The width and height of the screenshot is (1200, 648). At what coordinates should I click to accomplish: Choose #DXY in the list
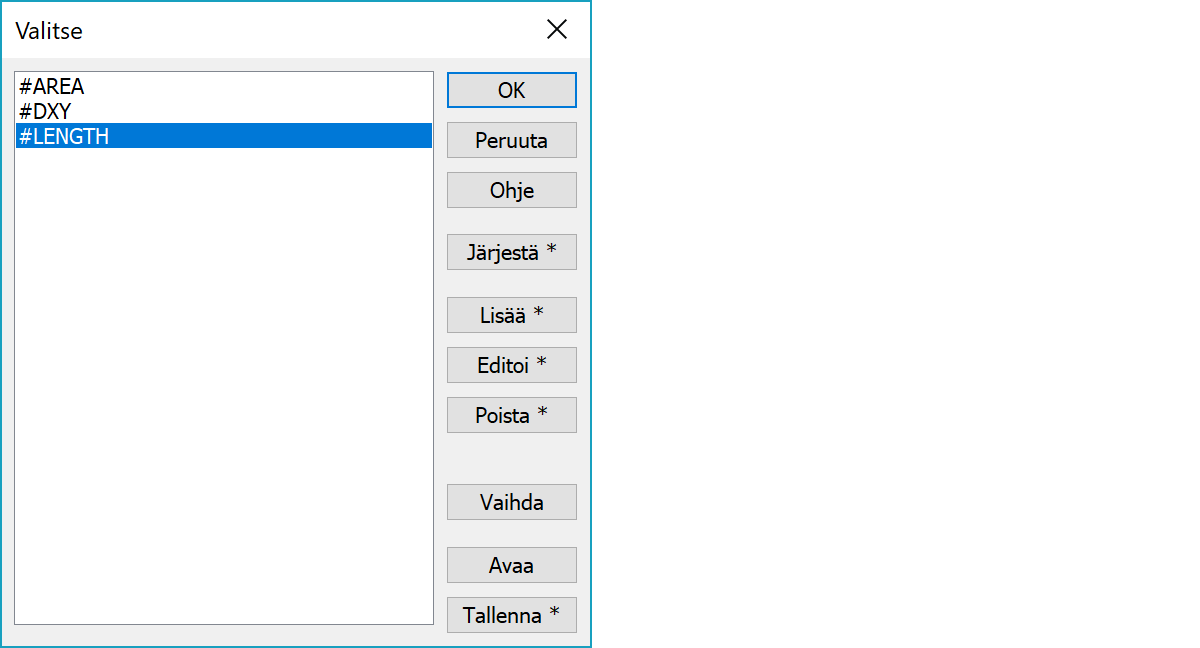pos(45,112)
